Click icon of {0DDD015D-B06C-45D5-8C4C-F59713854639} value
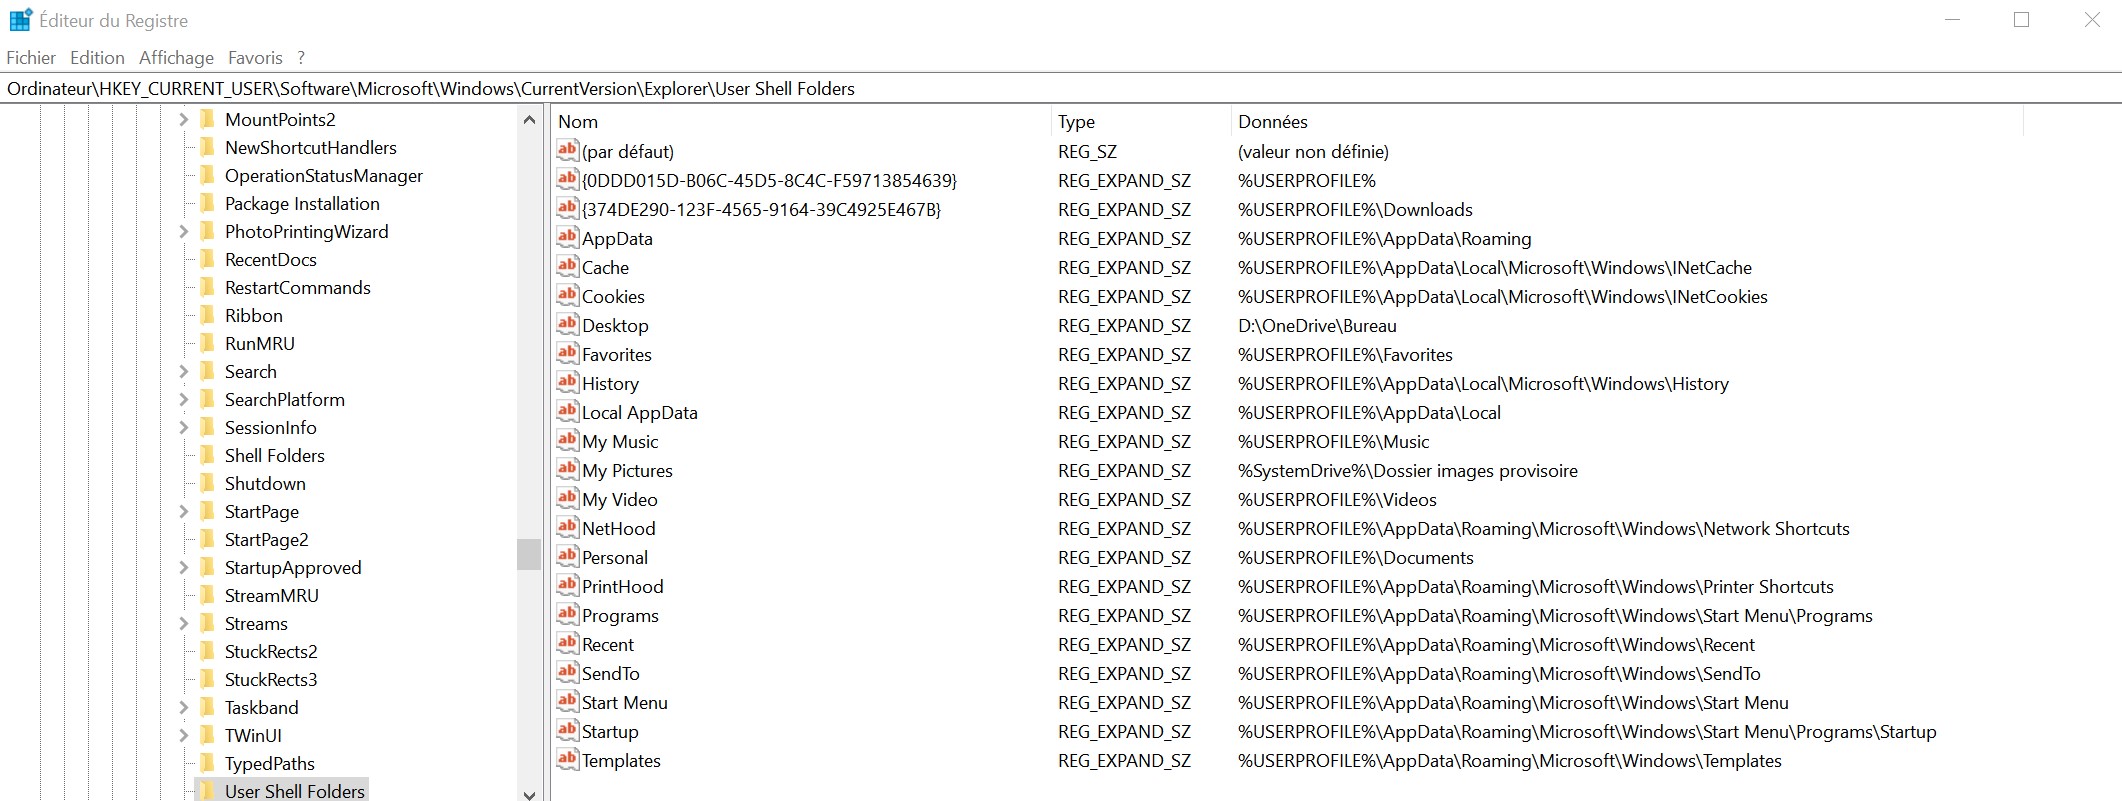The height and width of the screenshot is (801, 2122). pyautogui.click(x=568, y=180)
